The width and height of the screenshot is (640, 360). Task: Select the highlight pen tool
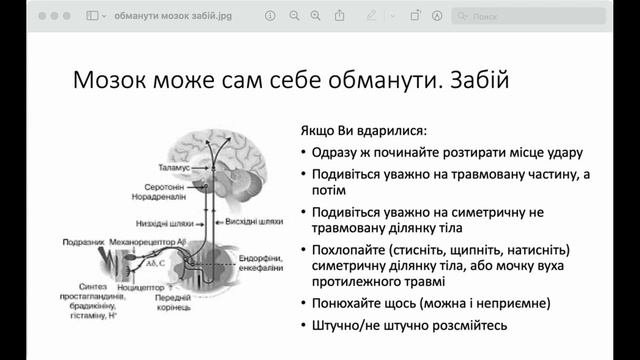point(371,16)
